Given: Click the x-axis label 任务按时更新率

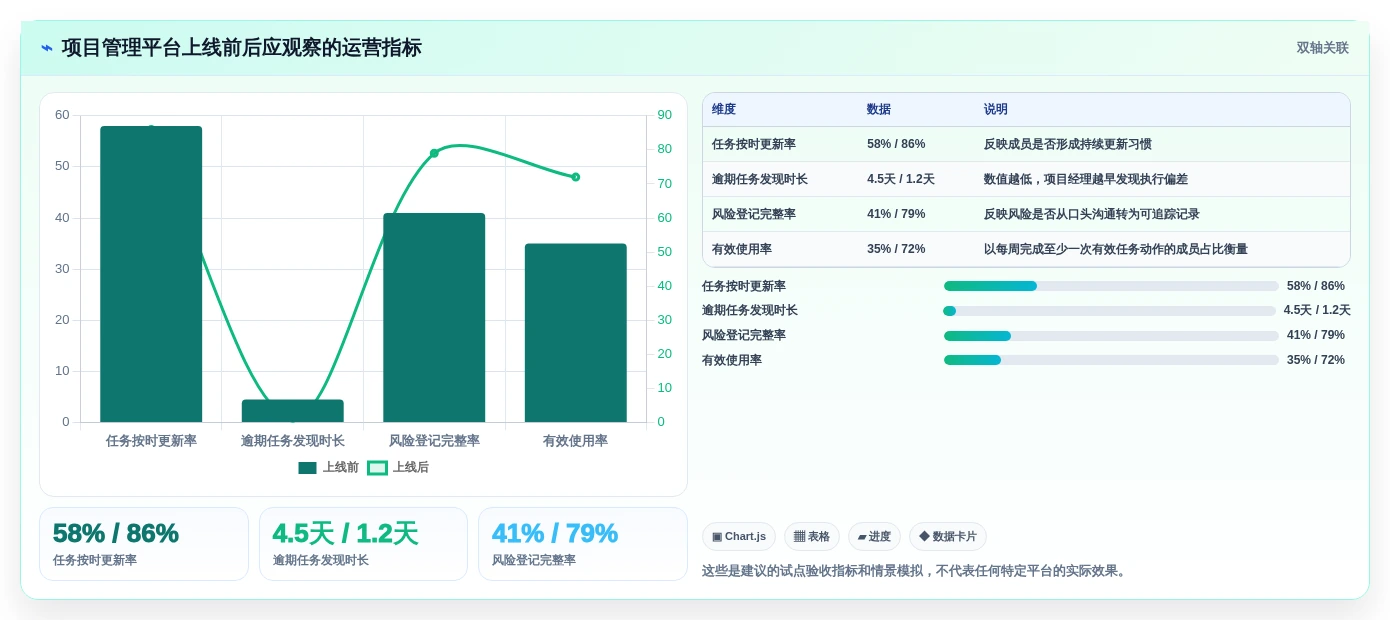Looking at the screenshot, I should 151,441.
